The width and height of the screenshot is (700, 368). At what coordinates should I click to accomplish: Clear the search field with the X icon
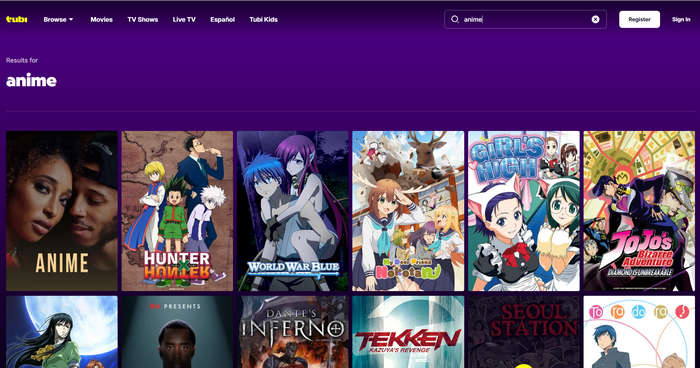coord(595,19)
